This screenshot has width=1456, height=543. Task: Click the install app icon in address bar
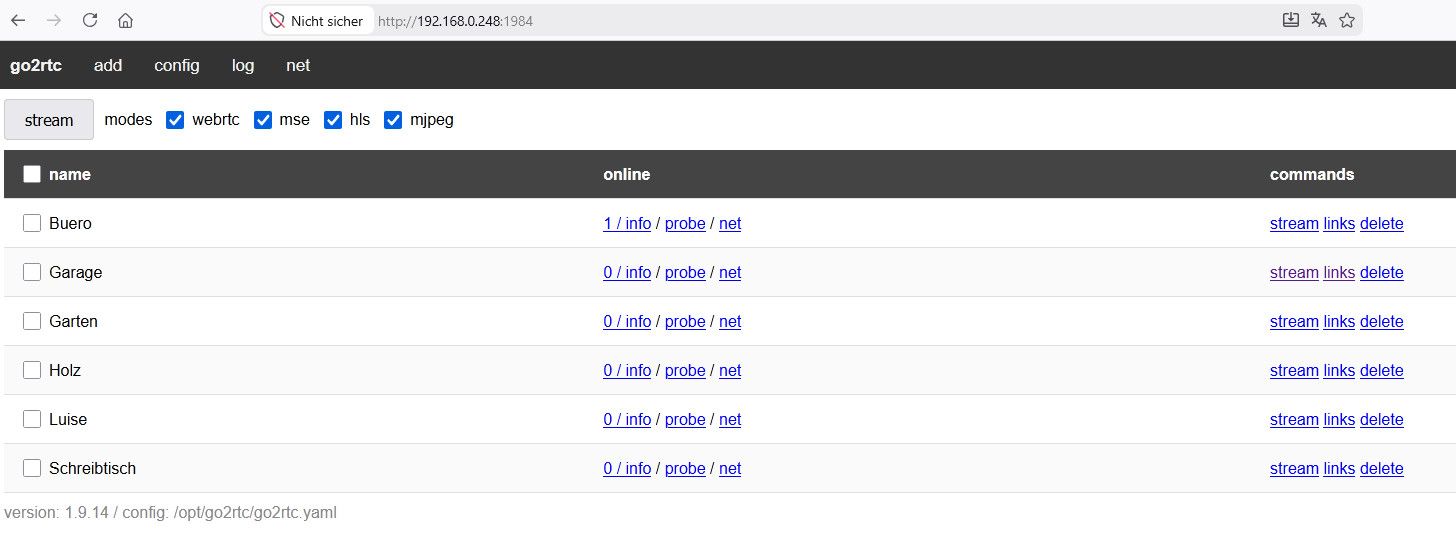click(1290, 20)
